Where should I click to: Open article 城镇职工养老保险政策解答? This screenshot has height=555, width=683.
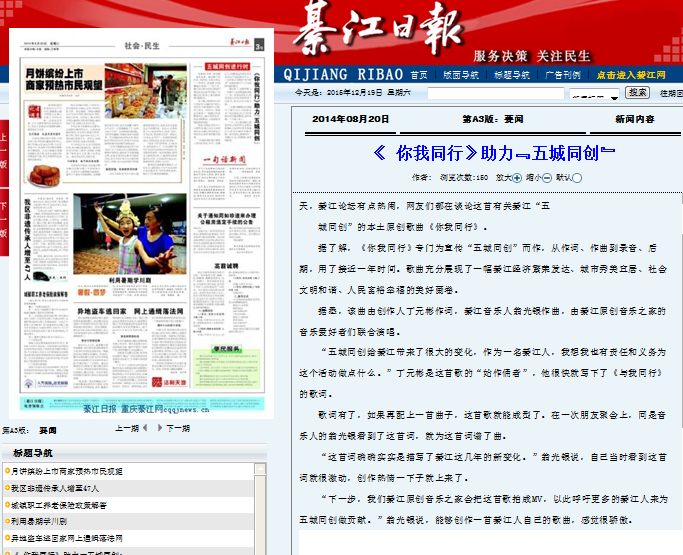click(59, 505)
